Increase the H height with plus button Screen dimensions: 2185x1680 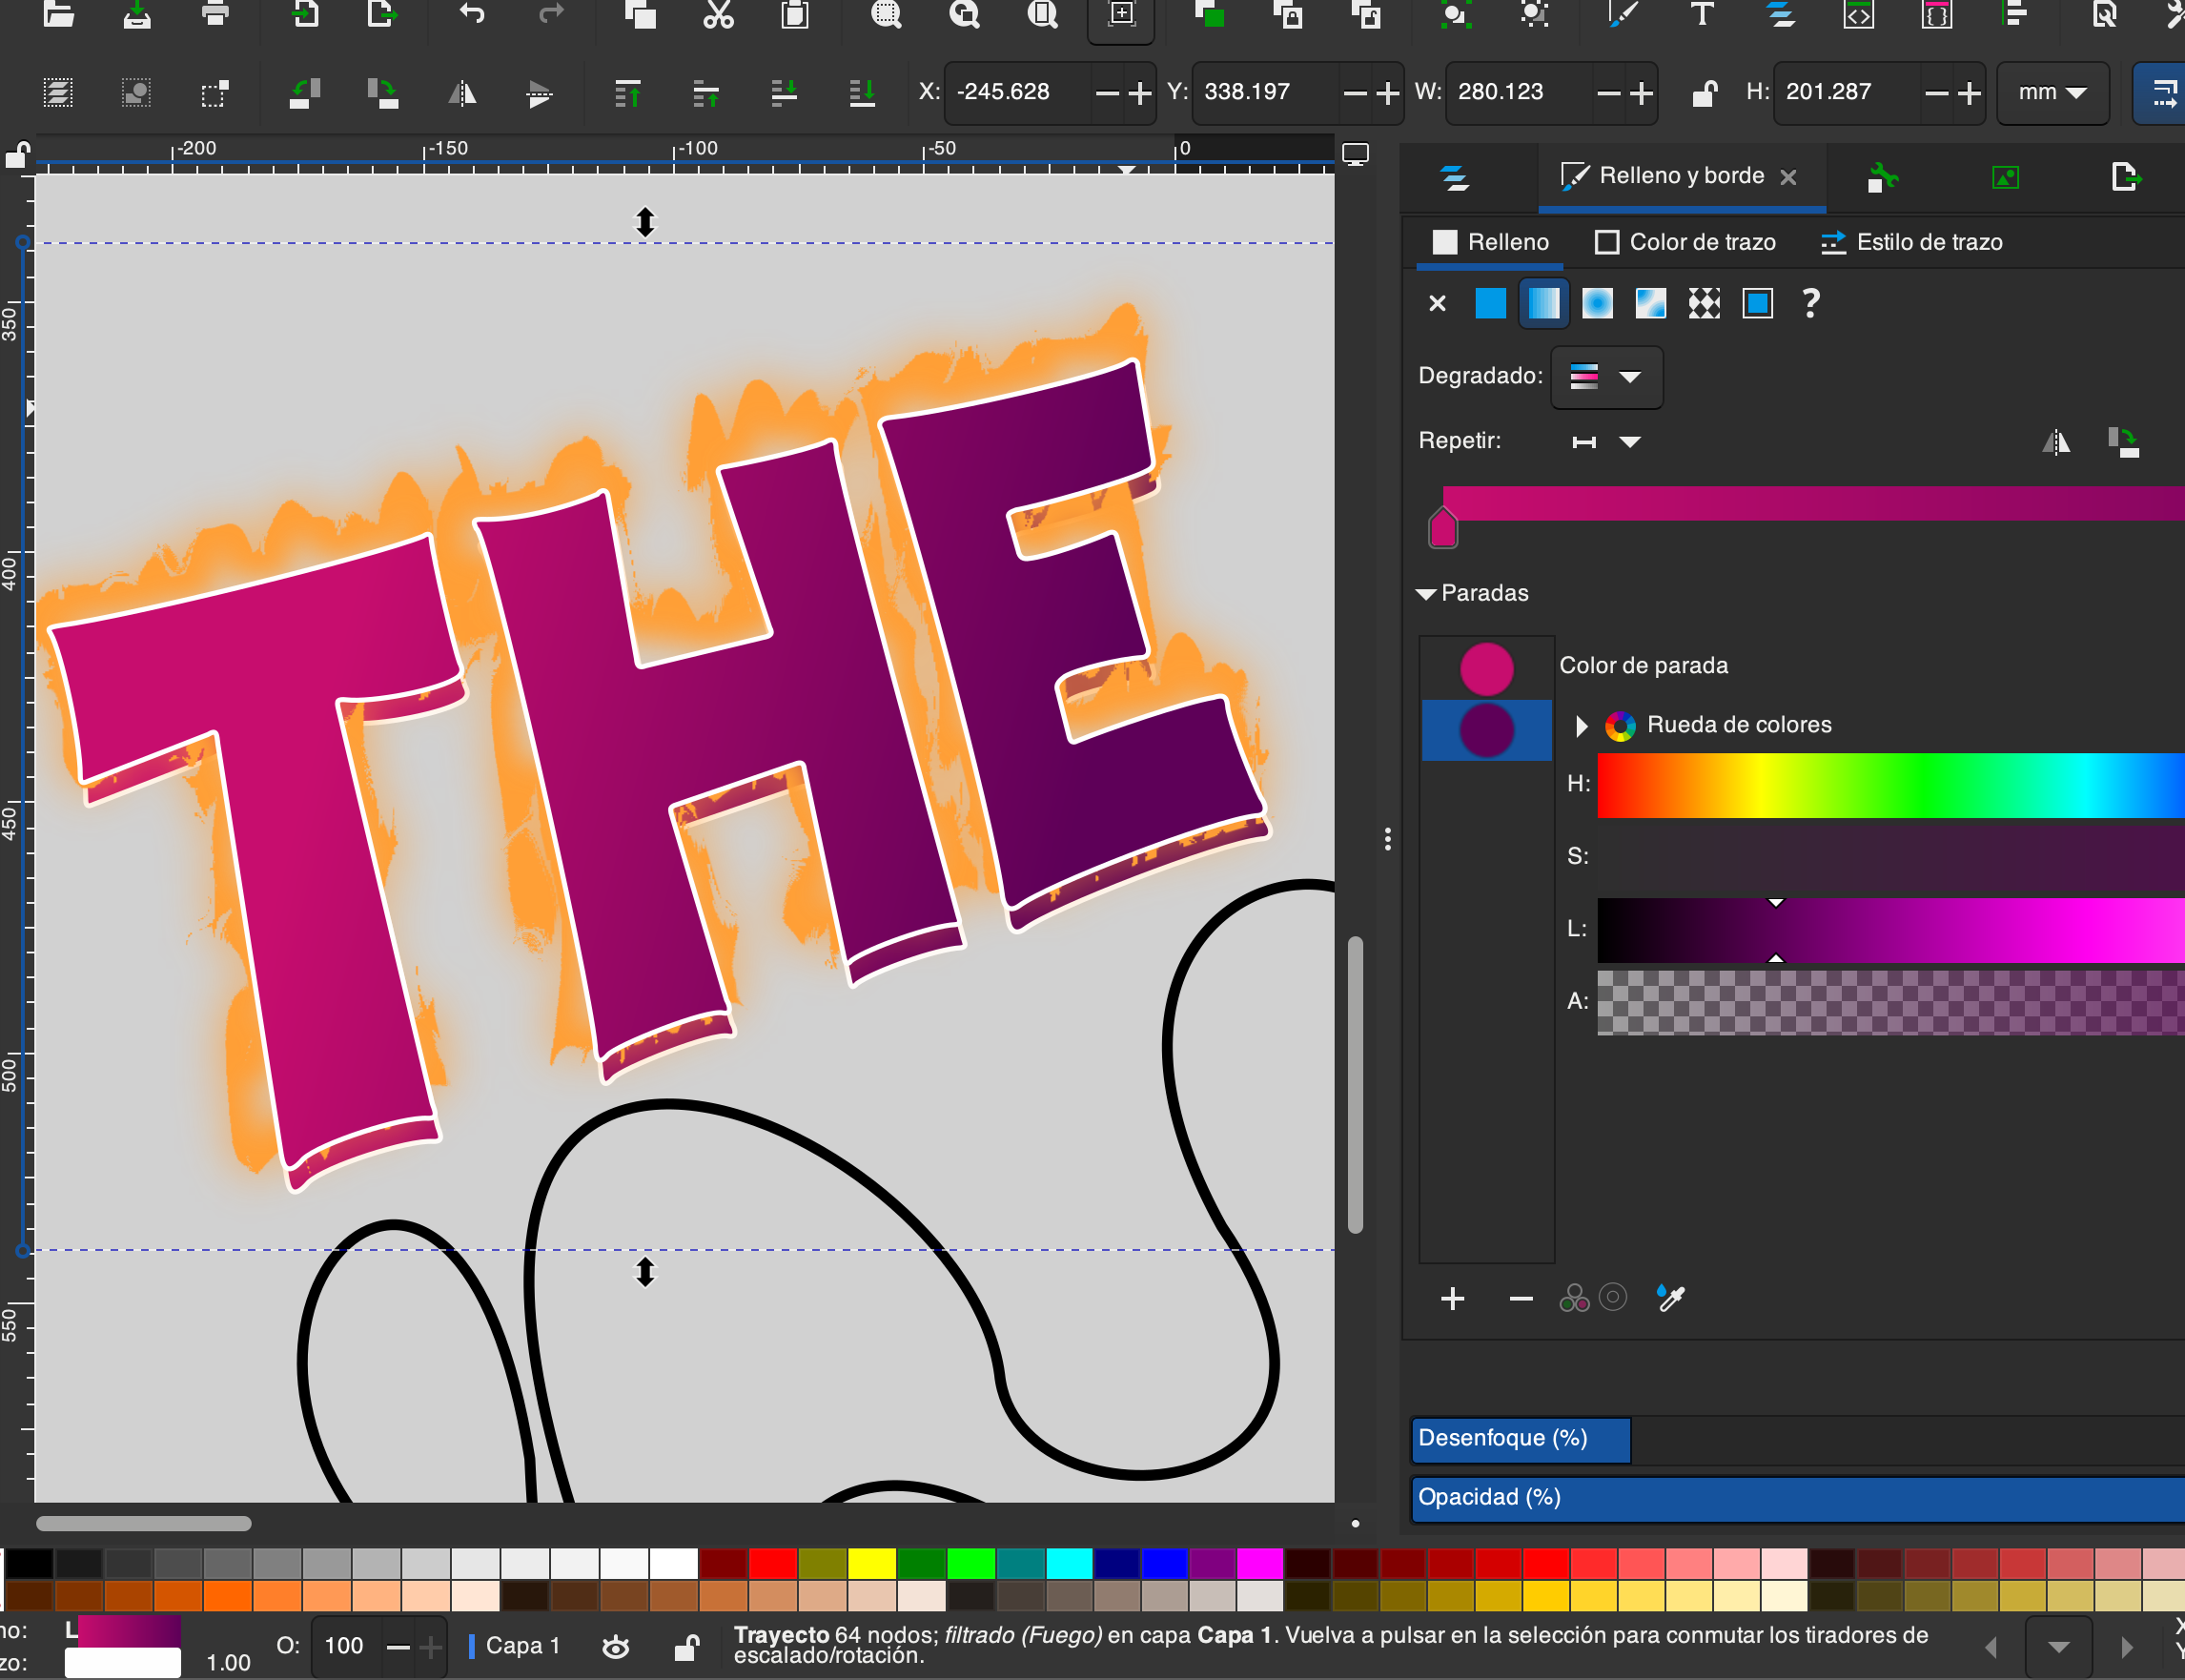click(1969, 93)
